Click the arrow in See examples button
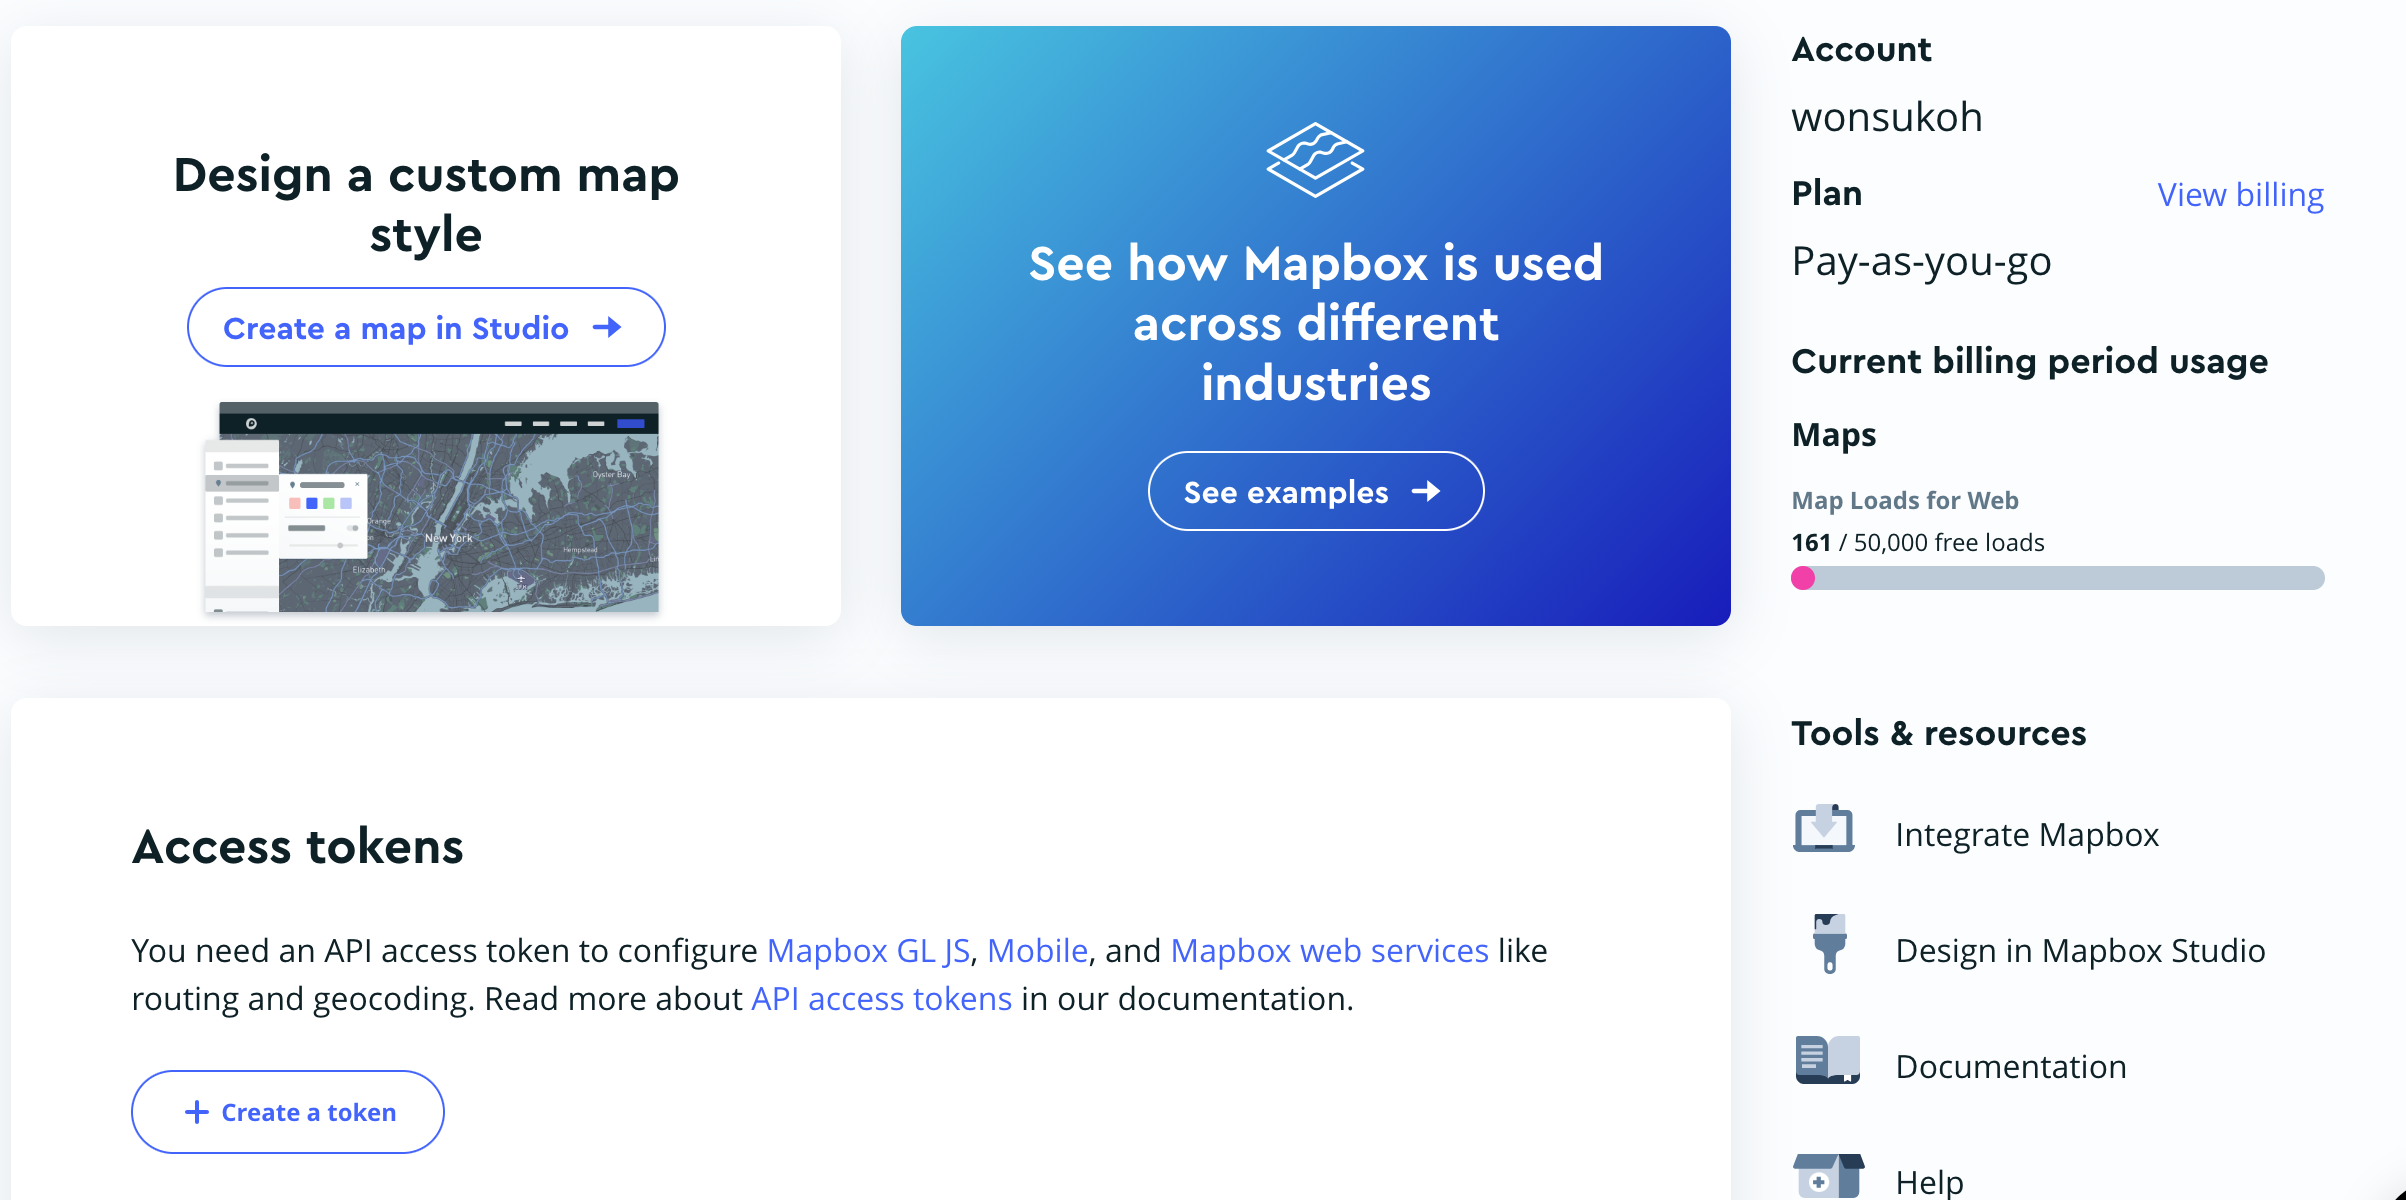Screen dimensions: 2406x1200 pos(1426,491)
